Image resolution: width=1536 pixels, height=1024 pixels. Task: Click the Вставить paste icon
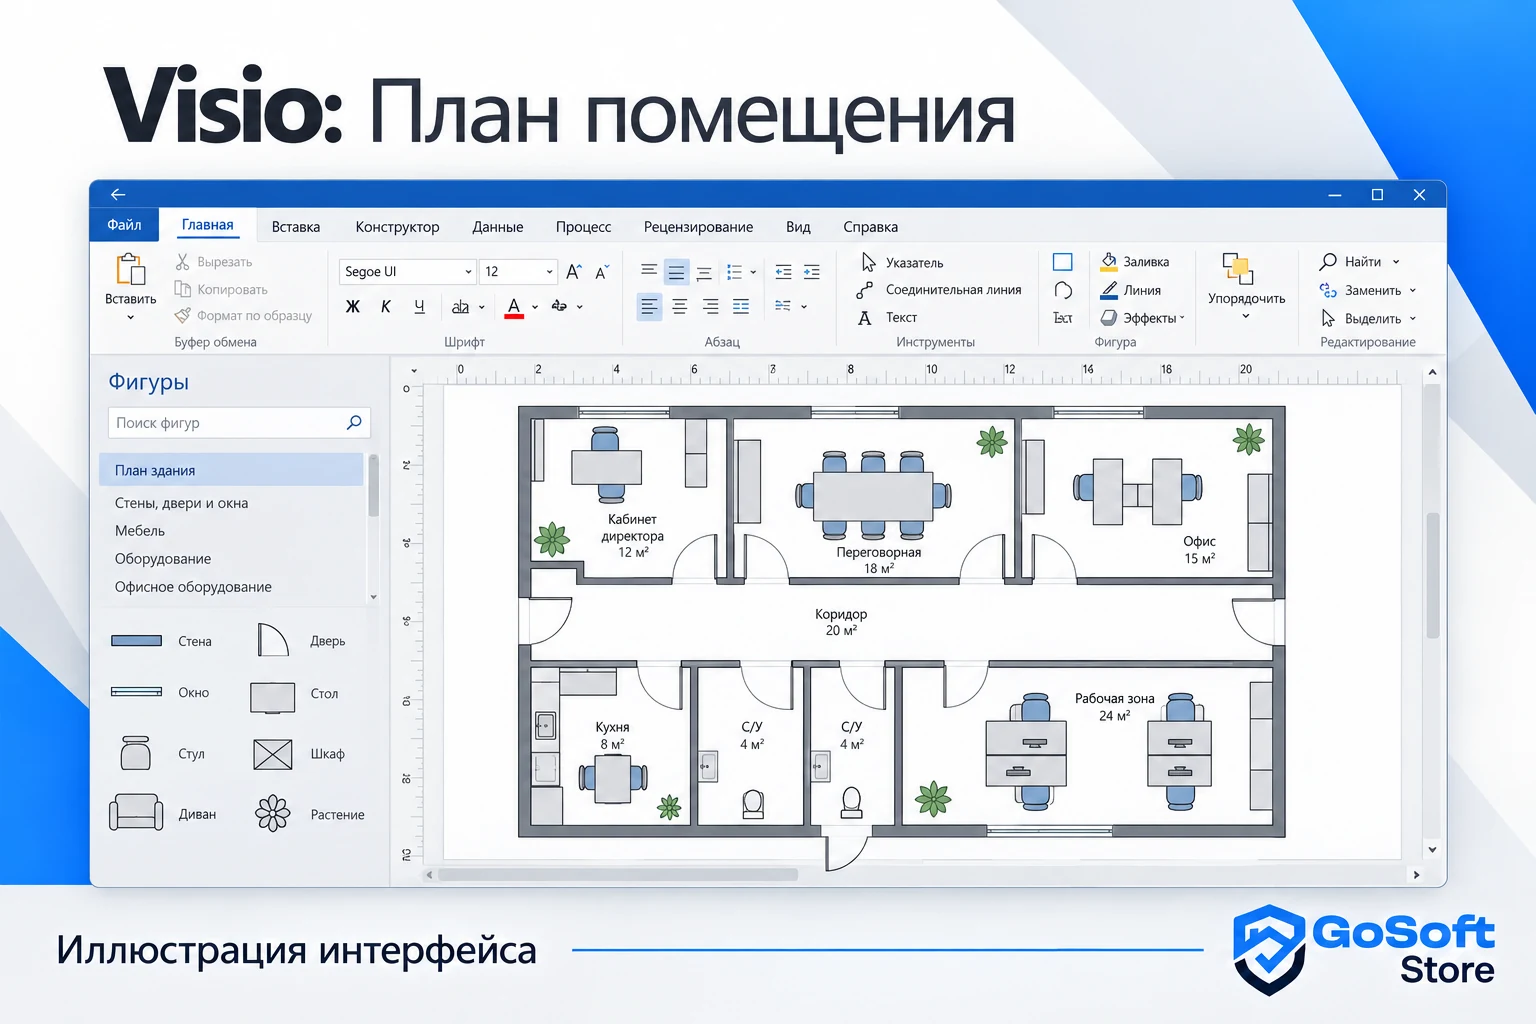click(x=131, y=269)
